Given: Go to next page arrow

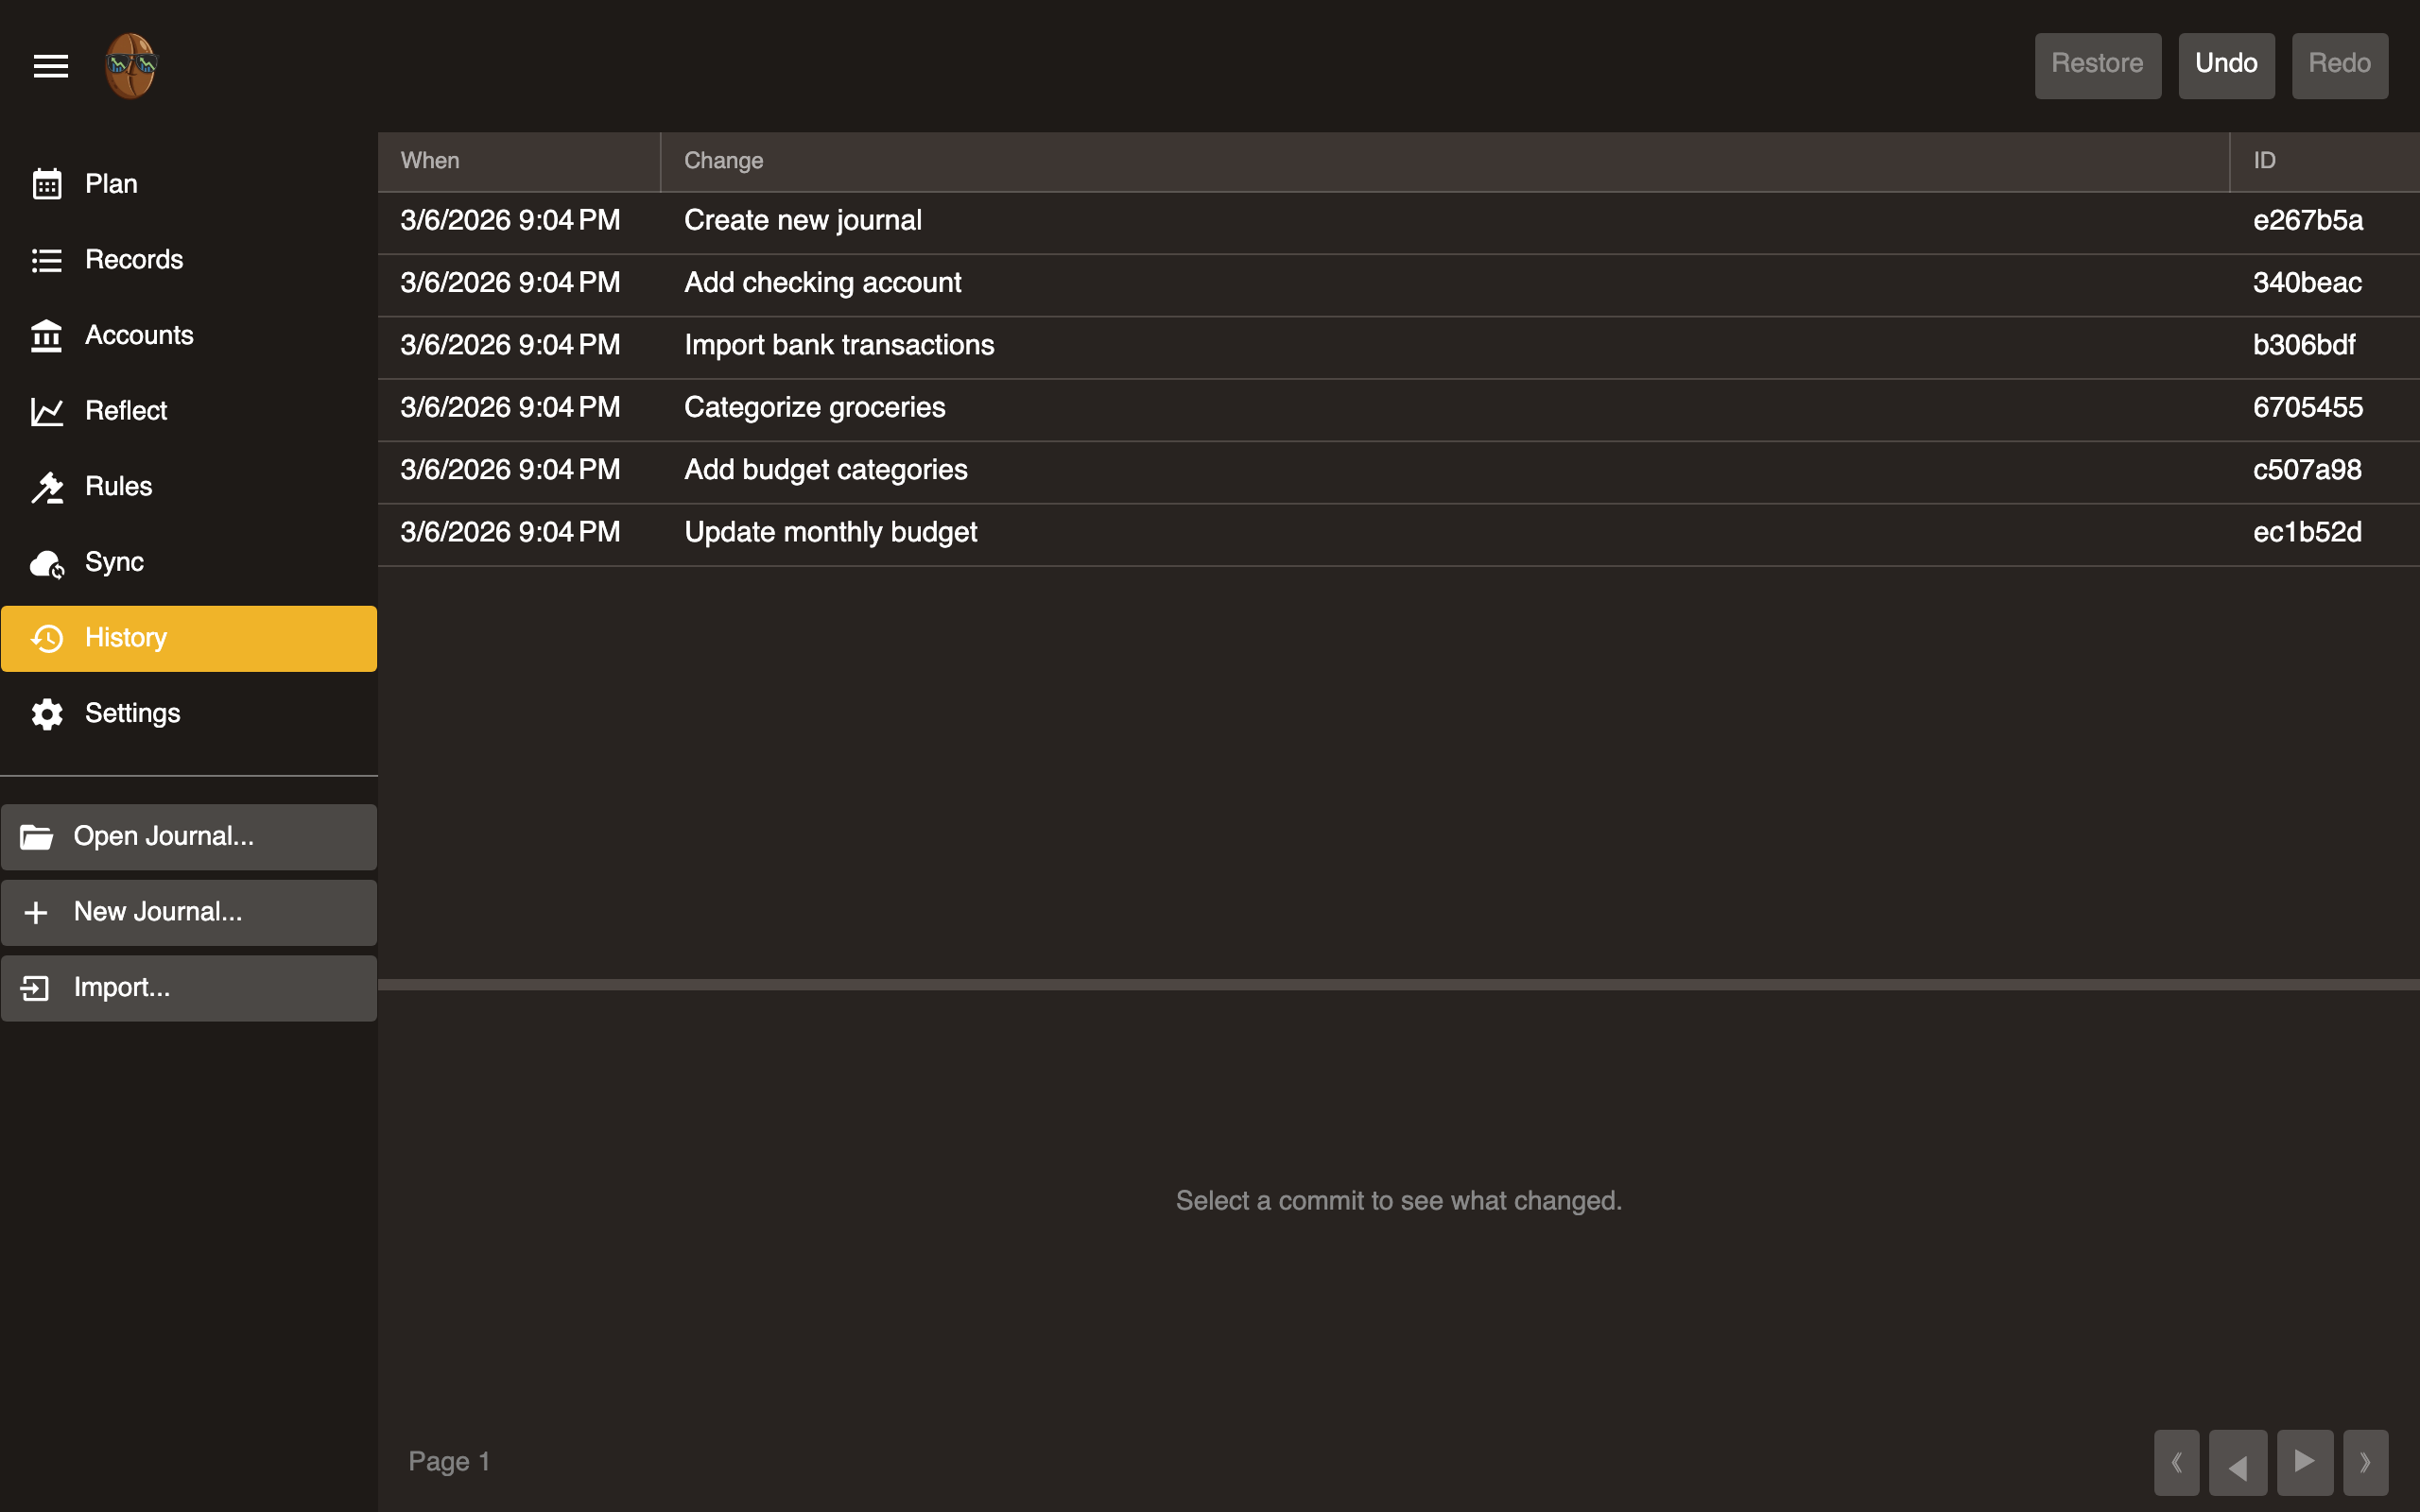Looking at the screenshot, I should (2304, 1462).
